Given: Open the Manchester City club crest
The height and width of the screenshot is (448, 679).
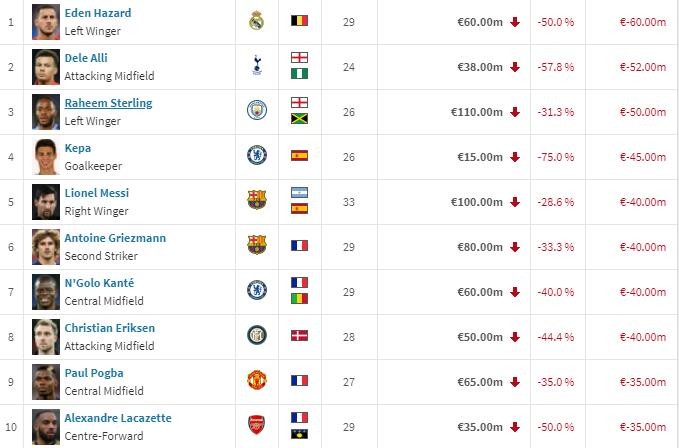Looking at the screenshot, I should [257, 110].
